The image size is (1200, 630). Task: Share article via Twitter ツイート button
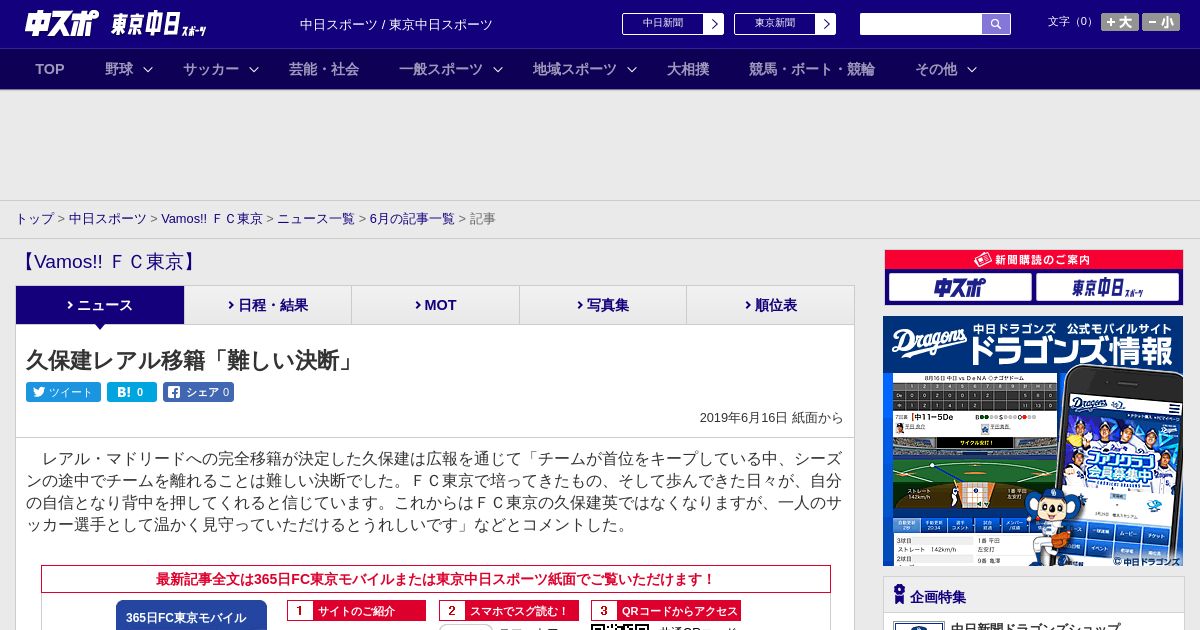63,392
